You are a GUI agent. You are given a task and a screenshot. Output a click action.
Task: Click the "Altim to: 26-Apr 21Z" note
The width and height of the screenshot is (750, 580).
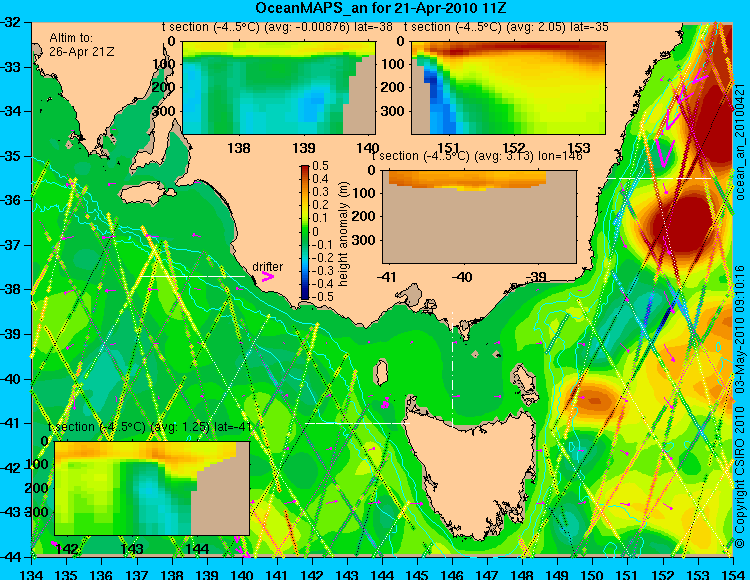(81, 44)
